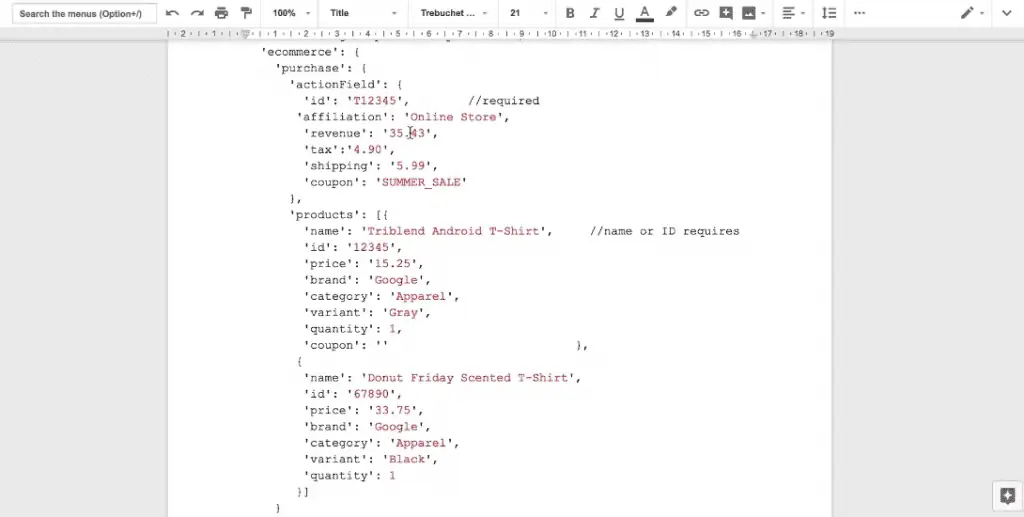Click the 'affiliation' key text
This screenshot has height=517, width=1024.
coord(343,118)
